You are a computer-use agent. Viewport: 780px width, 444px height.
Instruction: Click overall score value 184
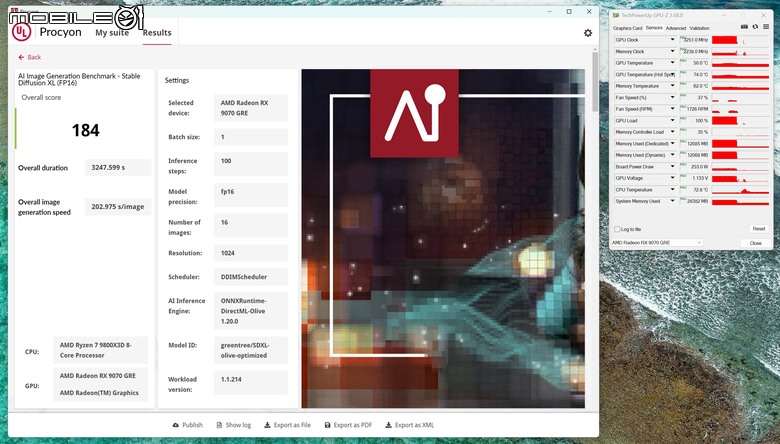(x=86, y=130)
